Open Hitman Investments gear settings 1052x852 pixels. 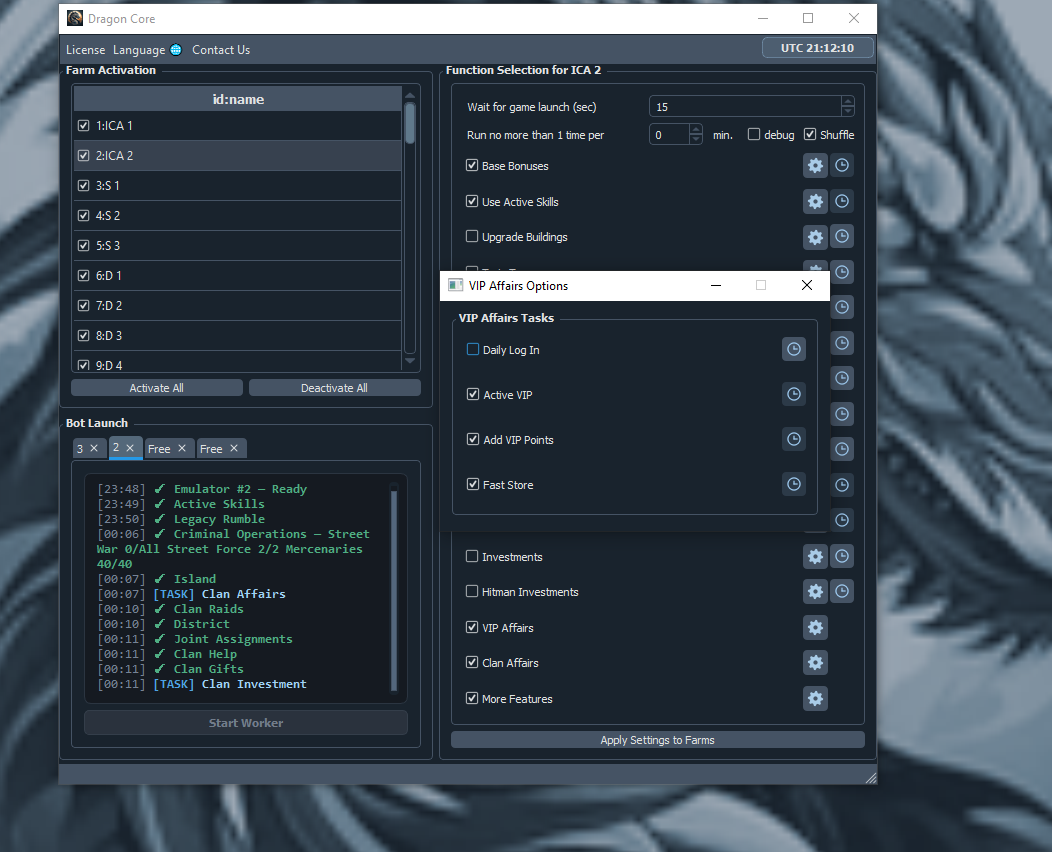(x=815, y=591)
